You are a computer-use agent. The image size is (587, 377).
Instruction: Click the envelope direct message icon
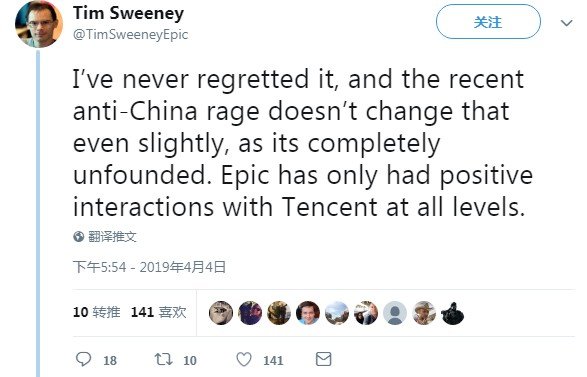(x=323, y=359)
